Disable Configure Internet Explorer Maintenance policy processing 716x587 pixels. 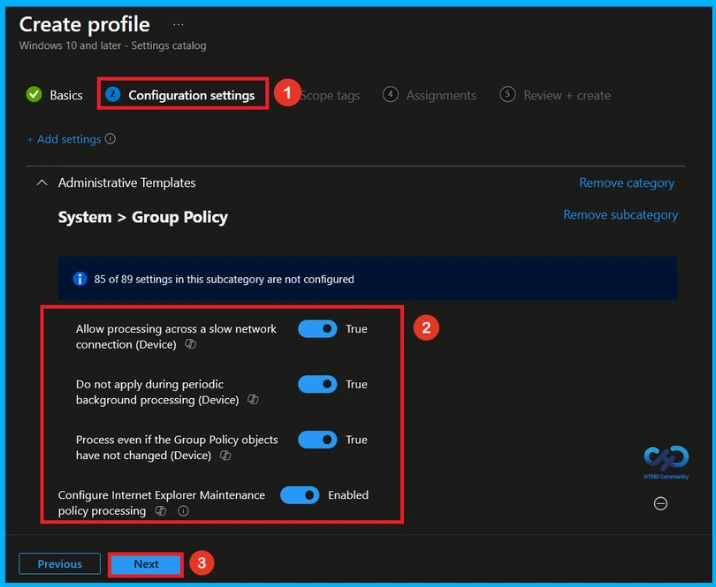(x=300, y=495)
